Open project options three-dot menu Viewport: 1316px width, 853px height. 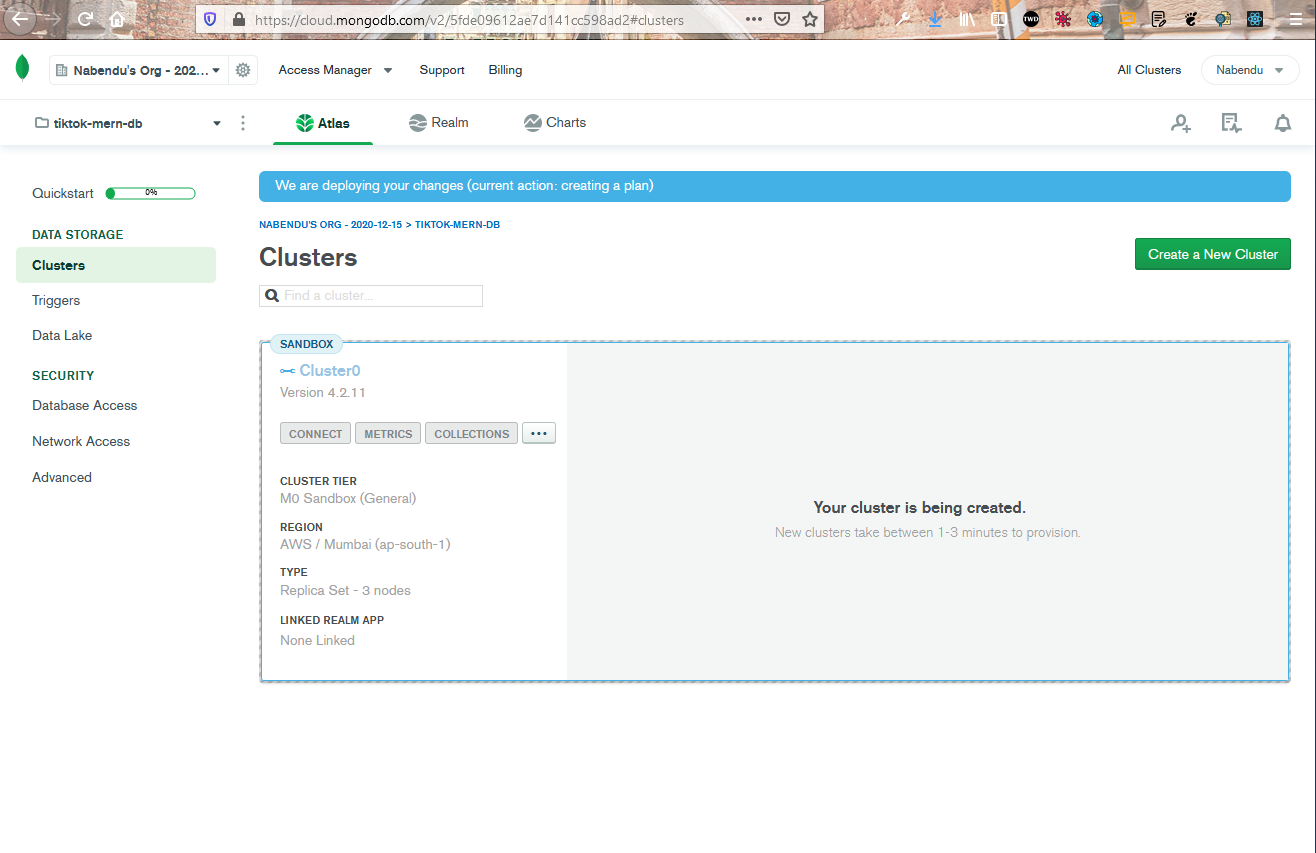tap(243, 123)
